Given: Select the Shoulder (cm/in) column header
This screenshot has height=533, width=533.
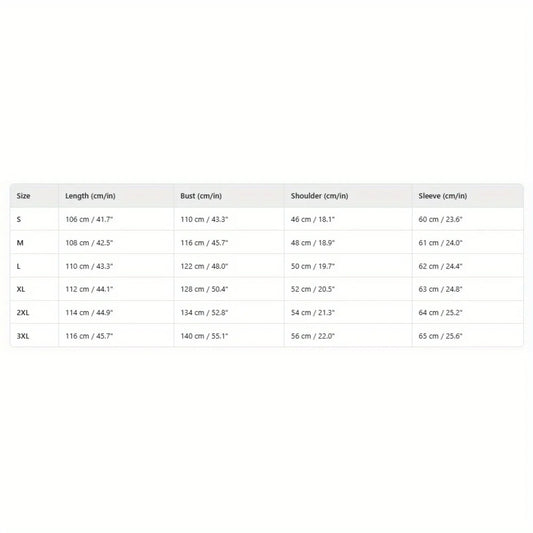Looking at the screenshot, I should point(320,196).
